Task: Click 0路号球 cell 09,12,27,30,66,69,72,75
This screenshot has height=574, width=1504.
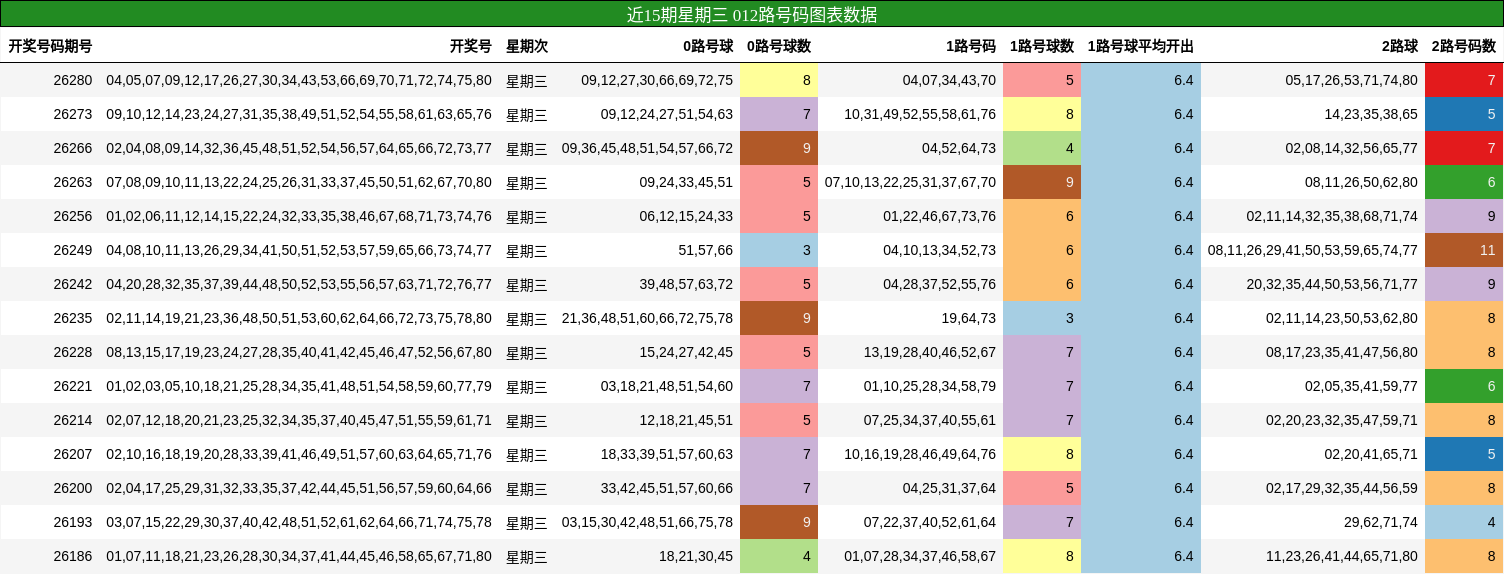Action: tap(657, 80)
